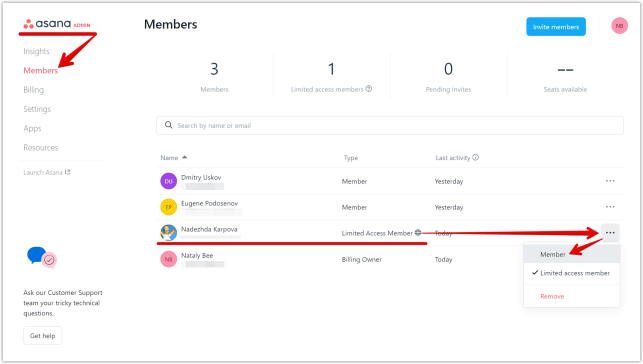The height and width of the screenshot is (364, 643).
Task: Select Limited access member option
Action: click(572, 273)
